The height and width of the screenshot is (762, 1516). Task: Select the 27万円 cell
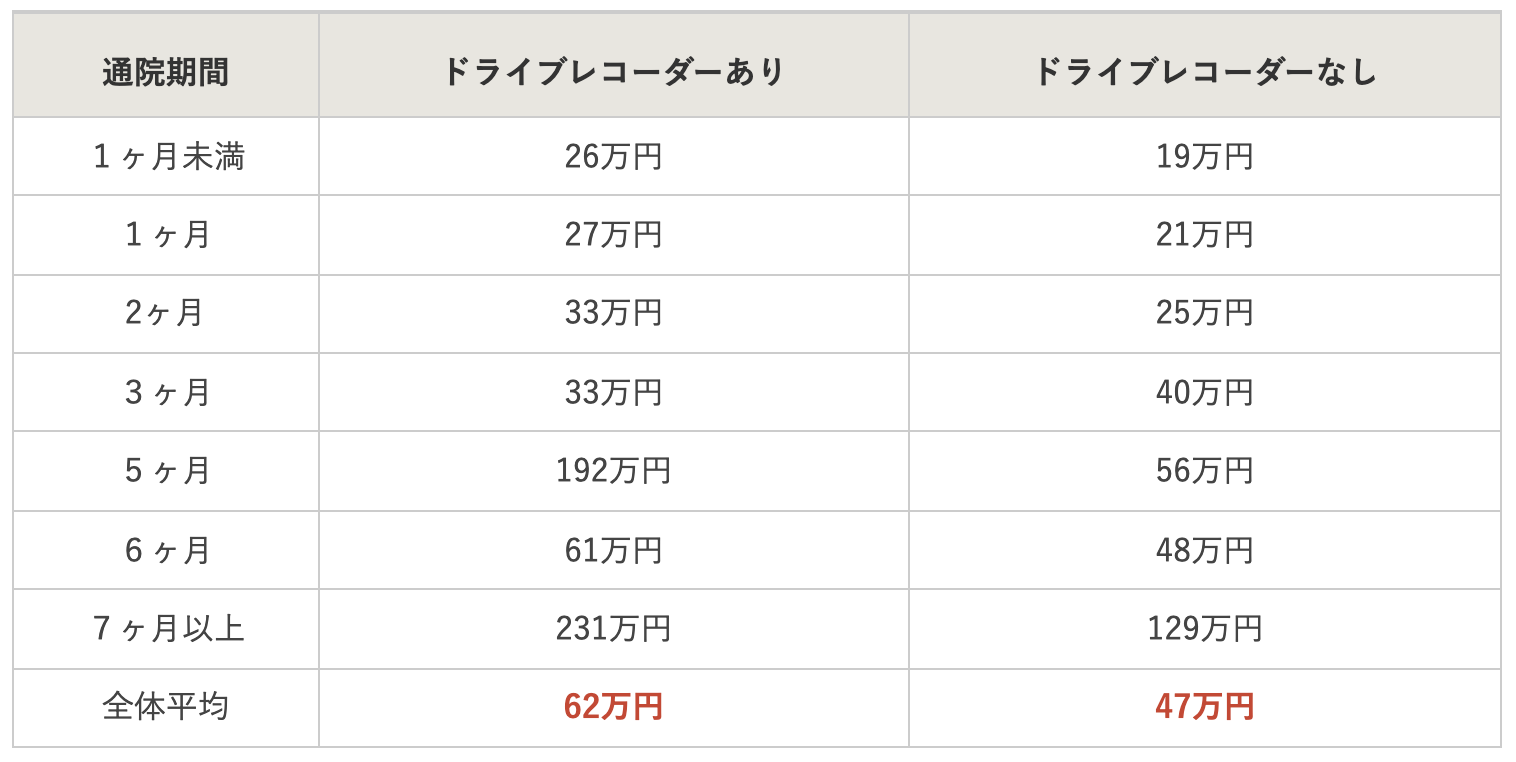point(613,235)
